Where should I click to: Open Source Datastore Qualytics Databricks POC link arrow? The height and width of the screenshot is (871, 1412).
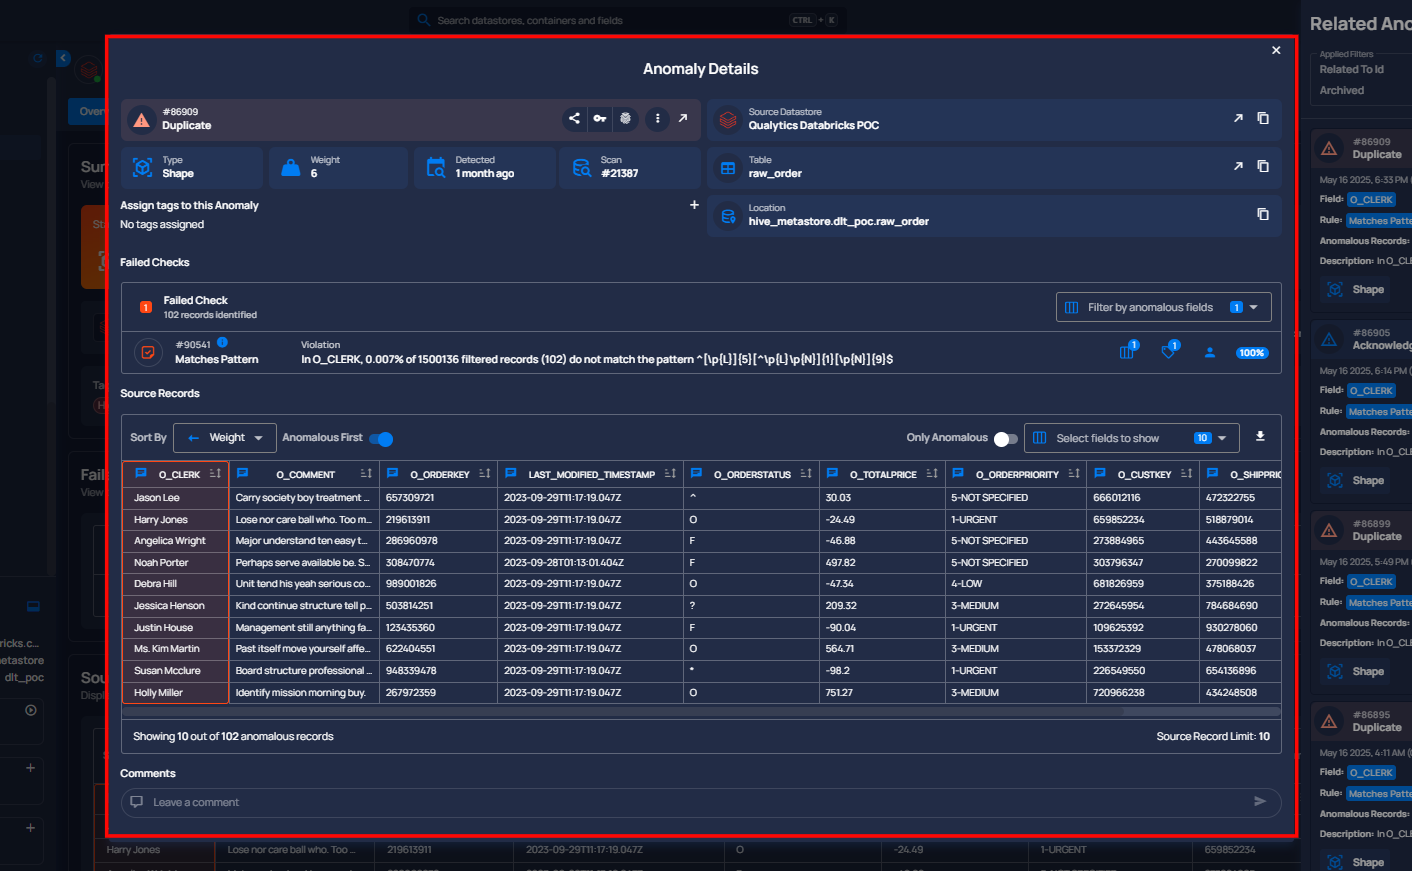[x=1238, y=118]
